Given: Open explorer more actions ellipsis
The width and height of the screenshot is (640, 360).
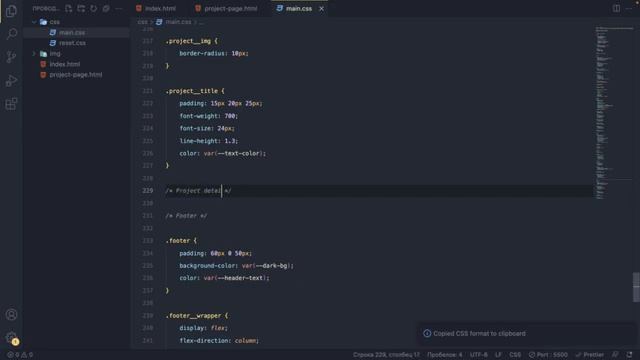Looking at the screenshot, I should click(118, 8).
